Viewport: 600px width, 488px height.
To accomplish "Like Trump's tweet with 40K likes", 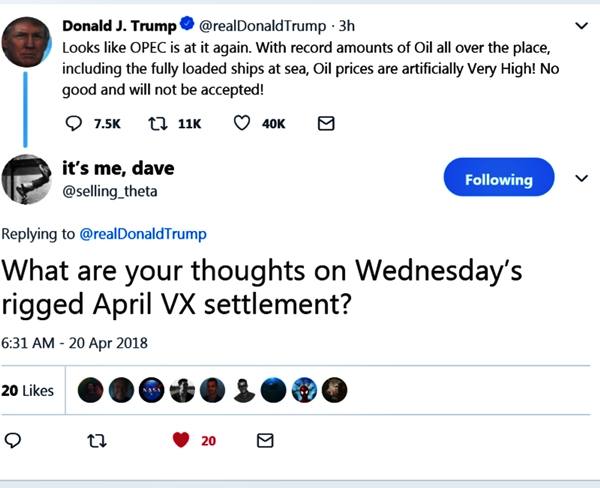I will click(x=241, y=123).
